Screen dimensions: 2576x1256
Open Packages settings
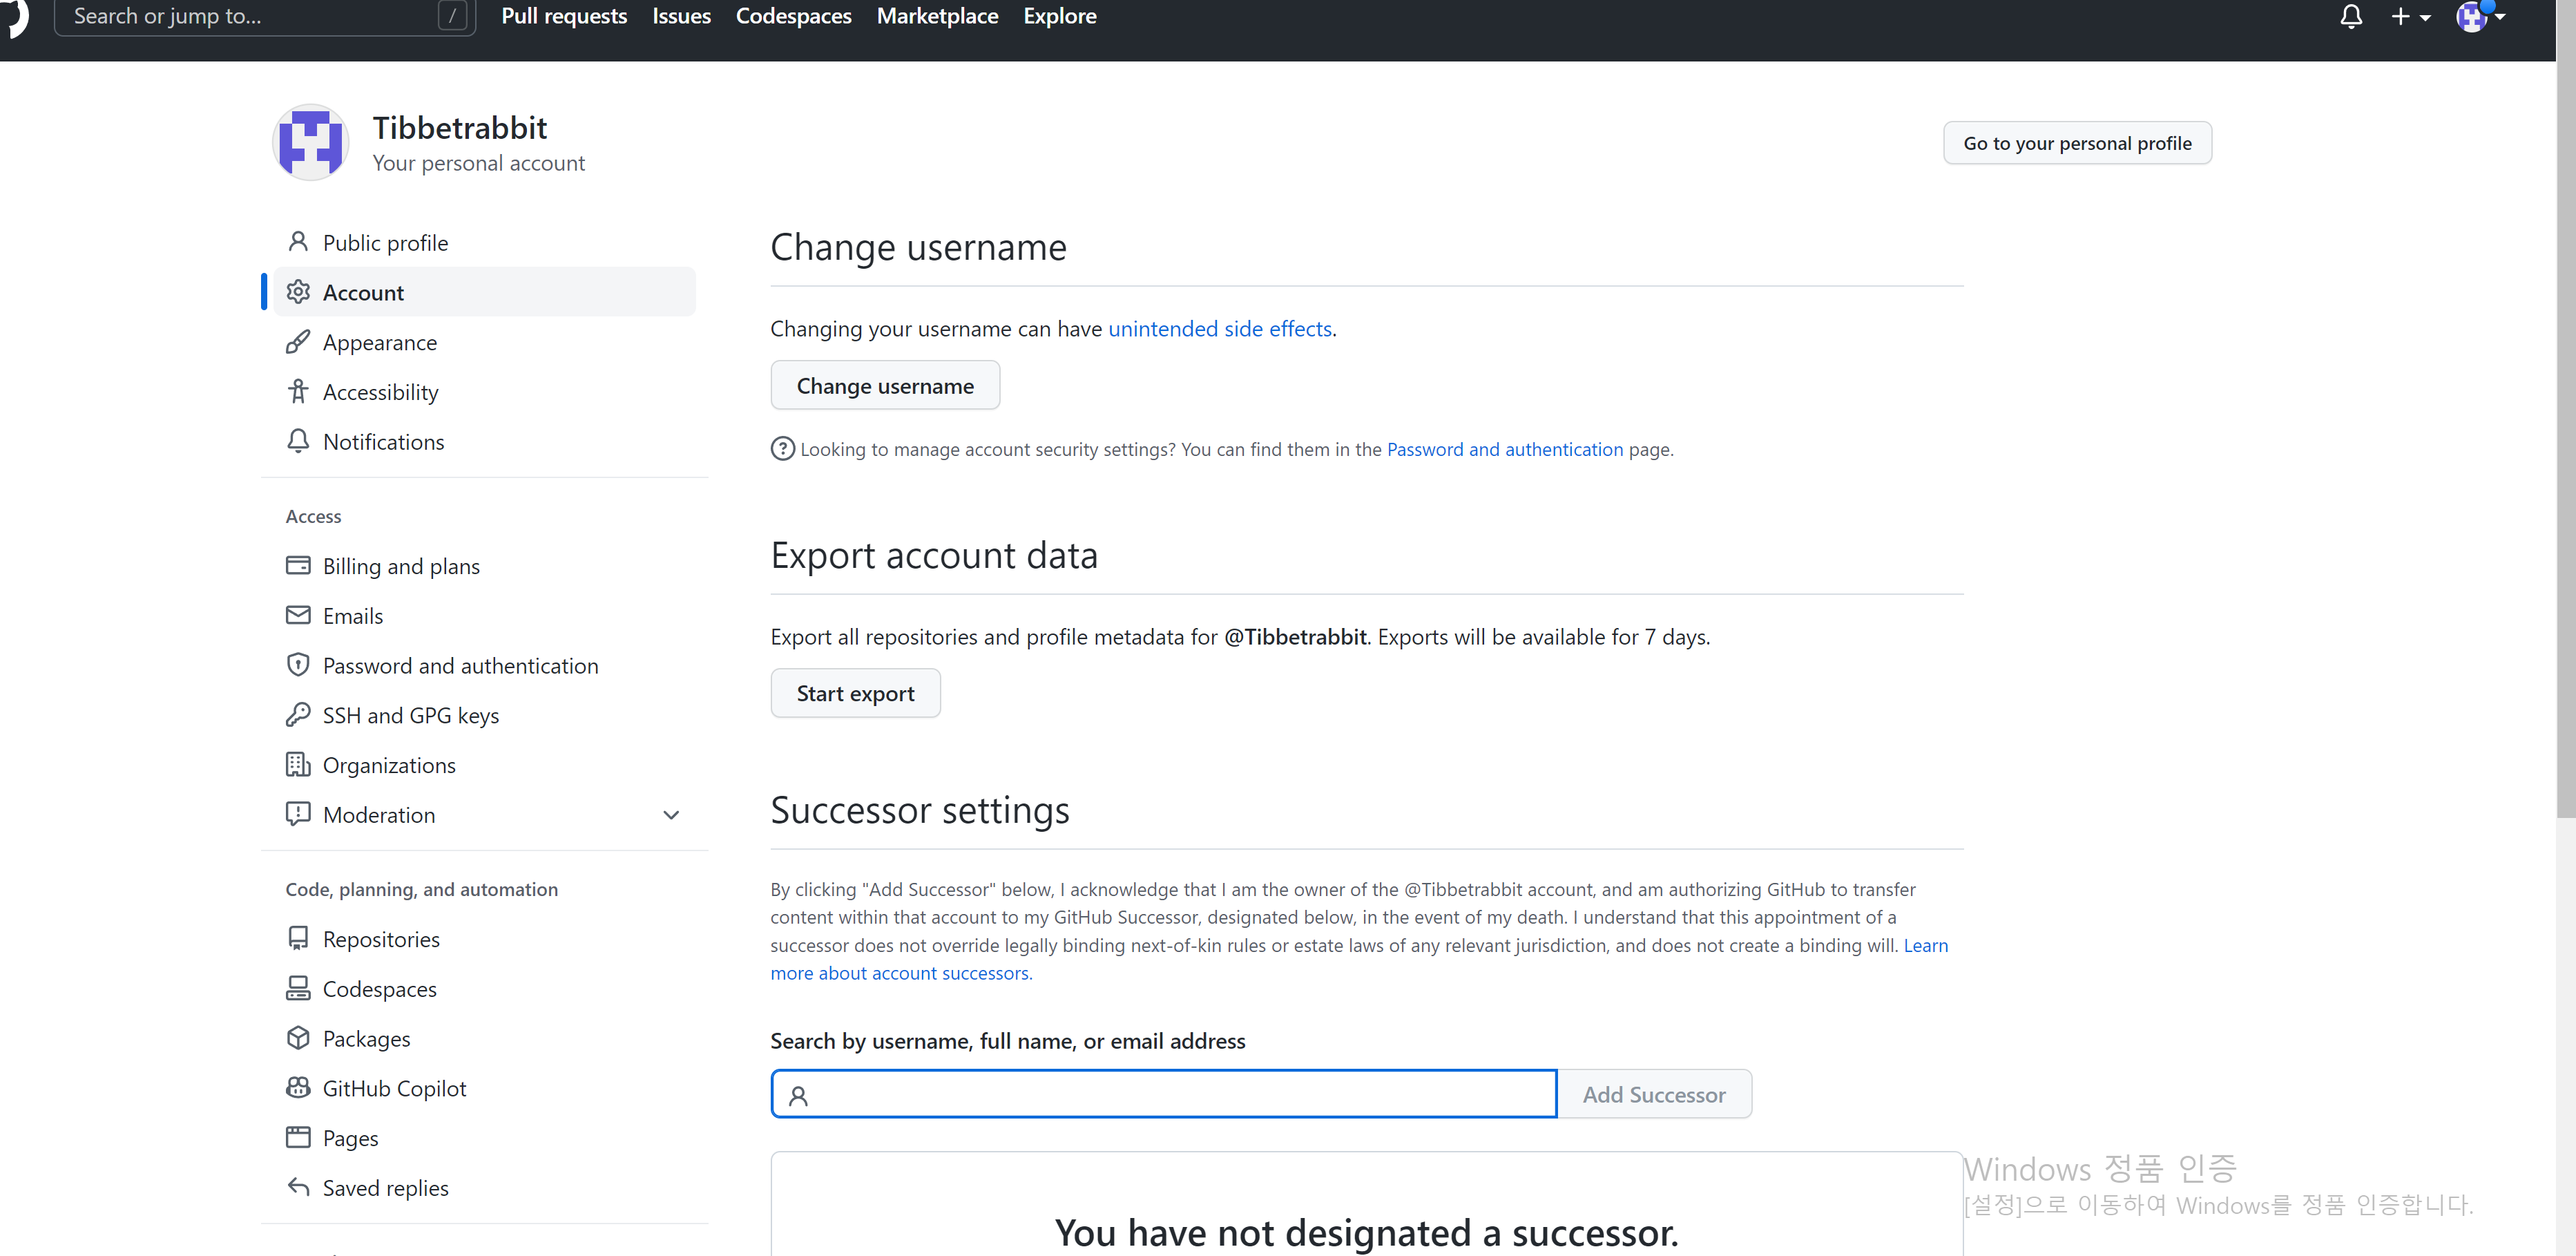click(484, 1038)
